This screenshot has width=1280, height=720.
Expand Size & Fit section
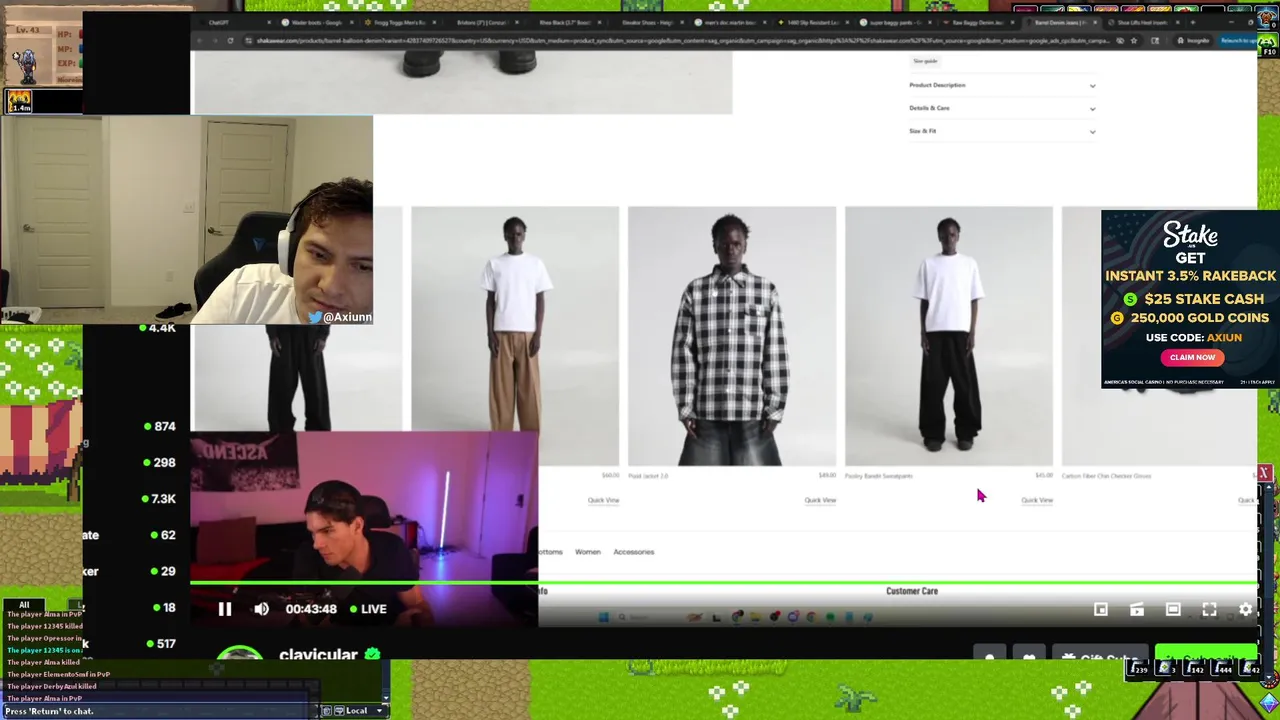pyautogui.click(x=1002, y=131)
